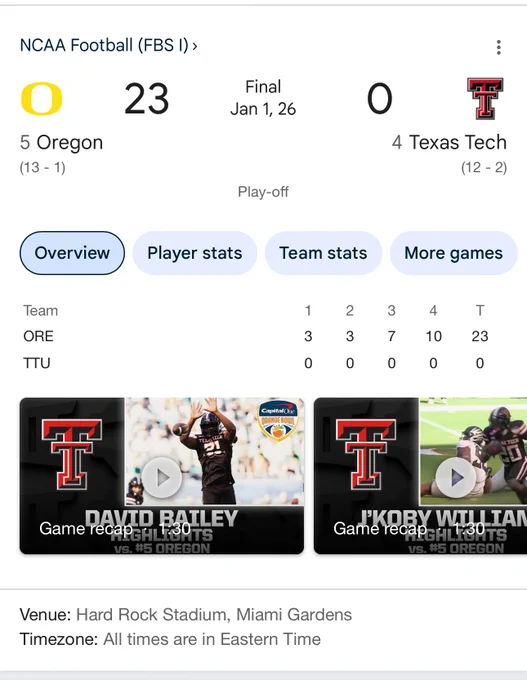527x680 pixels.
Task: Click the Texas Tech logo beside the score
Action: coord(485,98)
